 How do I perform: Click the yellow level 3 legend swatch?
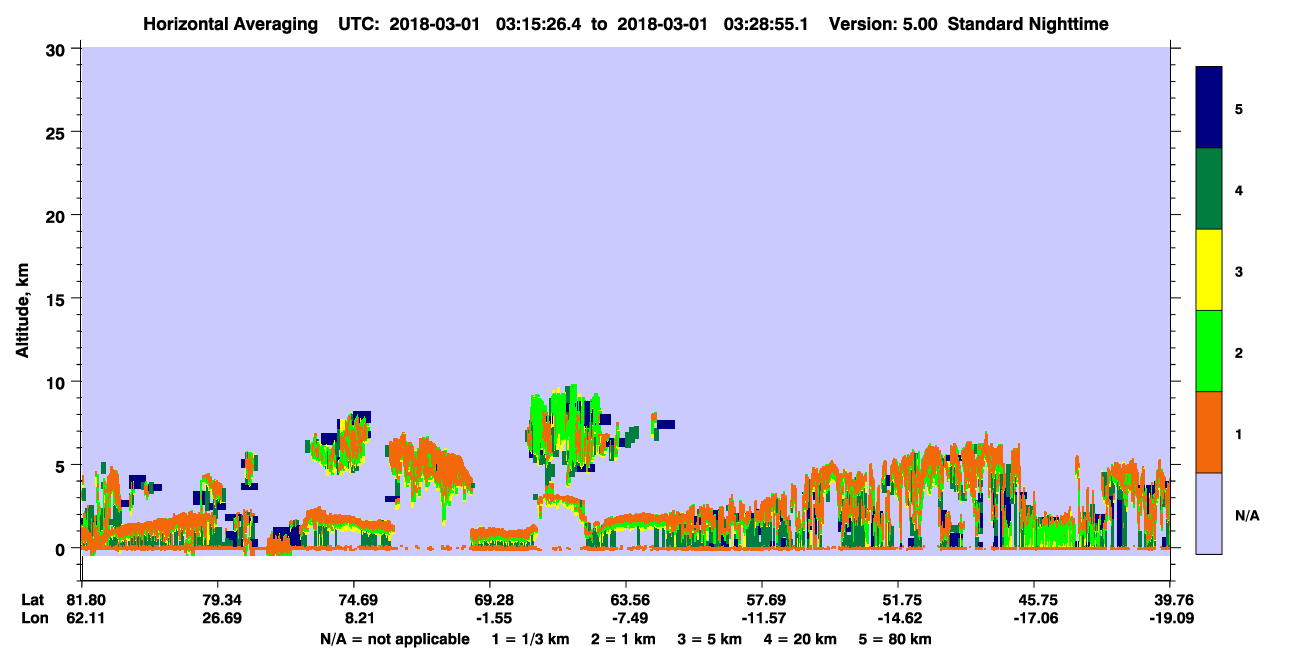(1209, 270)
